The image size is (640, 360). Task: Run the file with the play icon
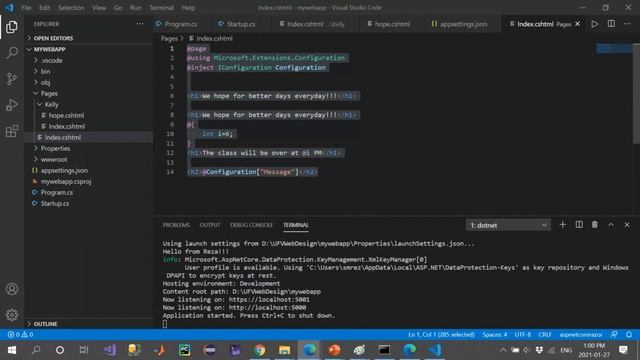point(595,24)
